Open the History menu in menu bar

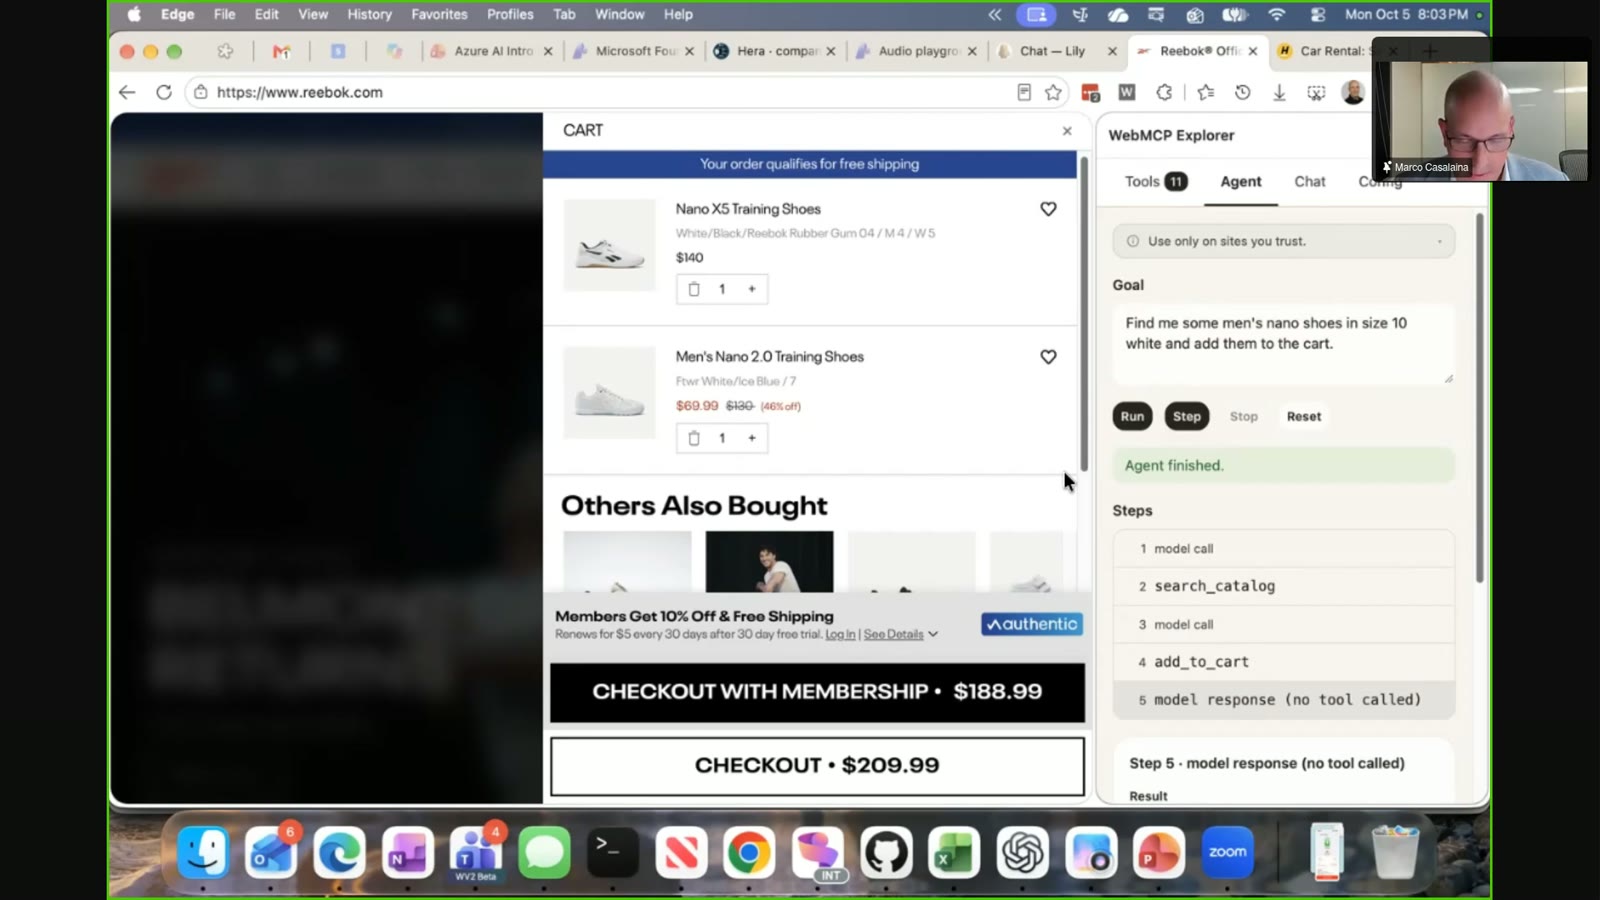pos(369,14)
